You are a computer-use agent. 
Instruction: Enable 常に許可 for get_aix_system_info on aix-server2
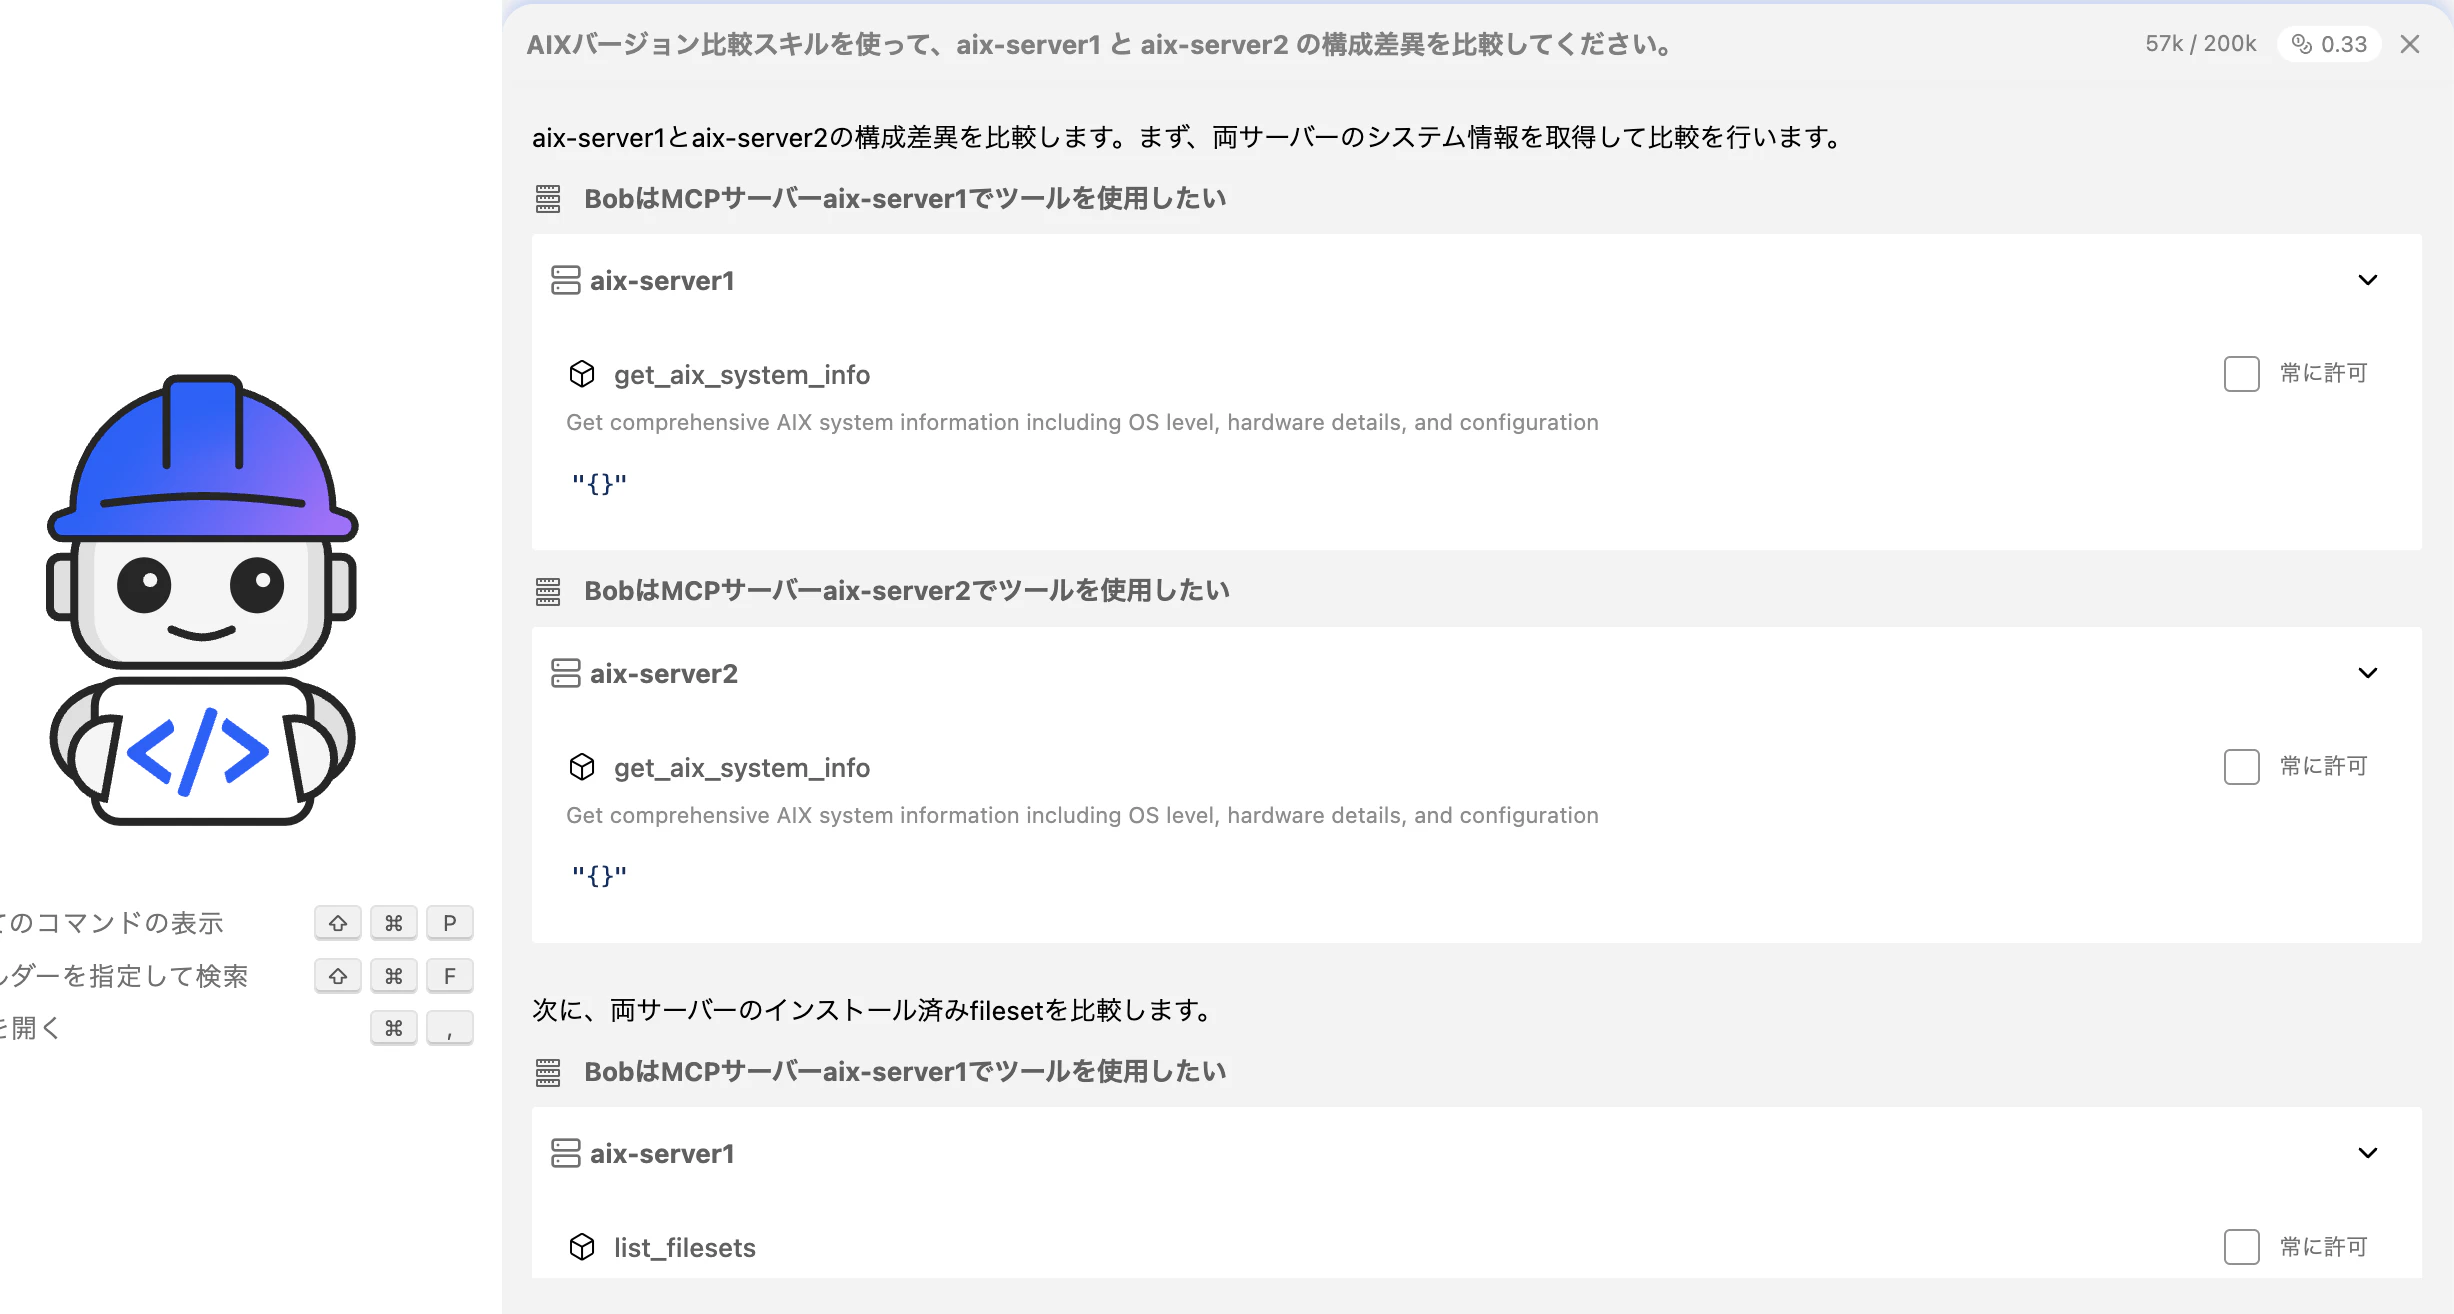pyautogui.click(x=2241, y=767)
